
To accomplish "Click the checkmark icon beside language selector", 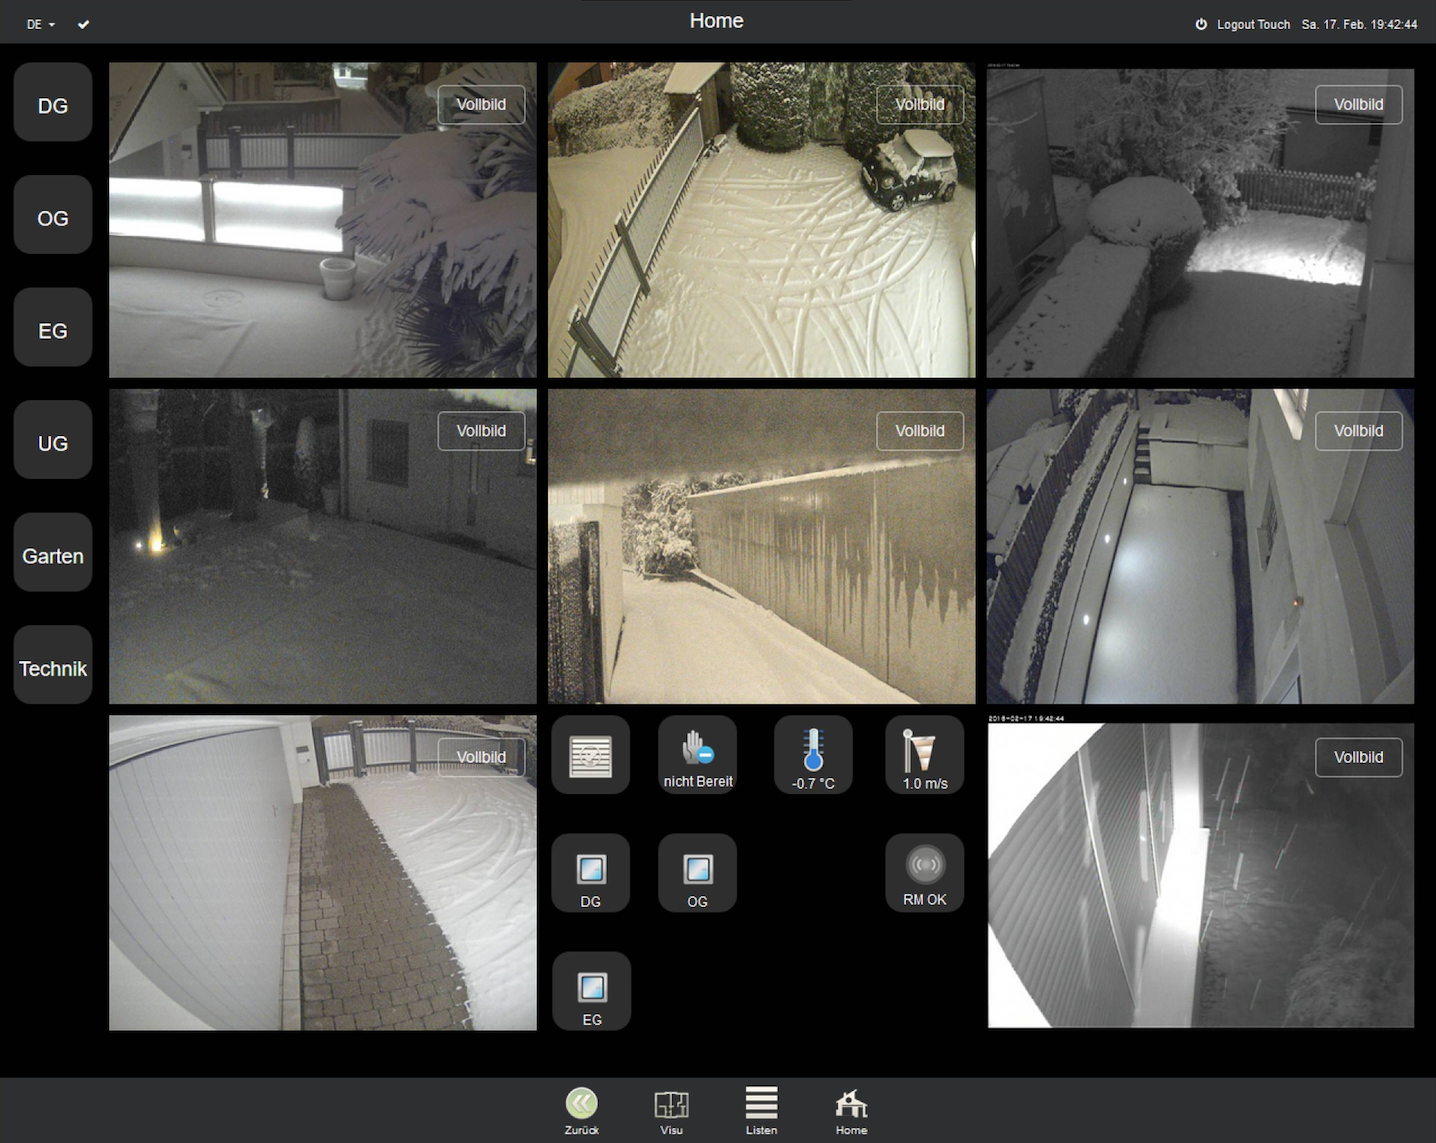I will coord(84,24).
